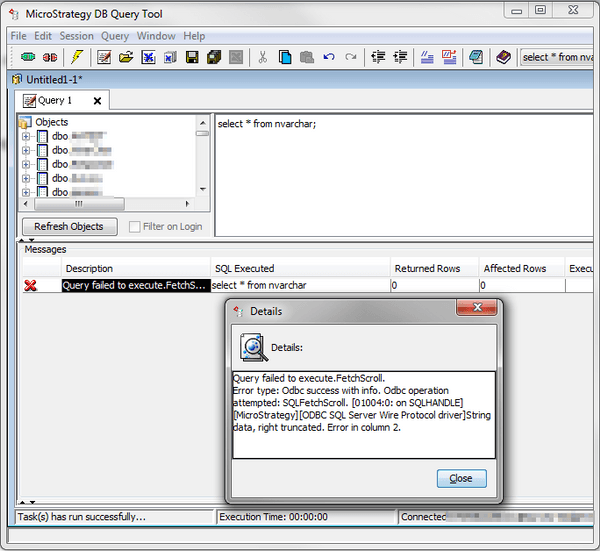The height and width of the screenshot is (551, 600).
Task: Select 'Query failed to execute.FetchS...' message cell
Action: click(x=136, y=285)
